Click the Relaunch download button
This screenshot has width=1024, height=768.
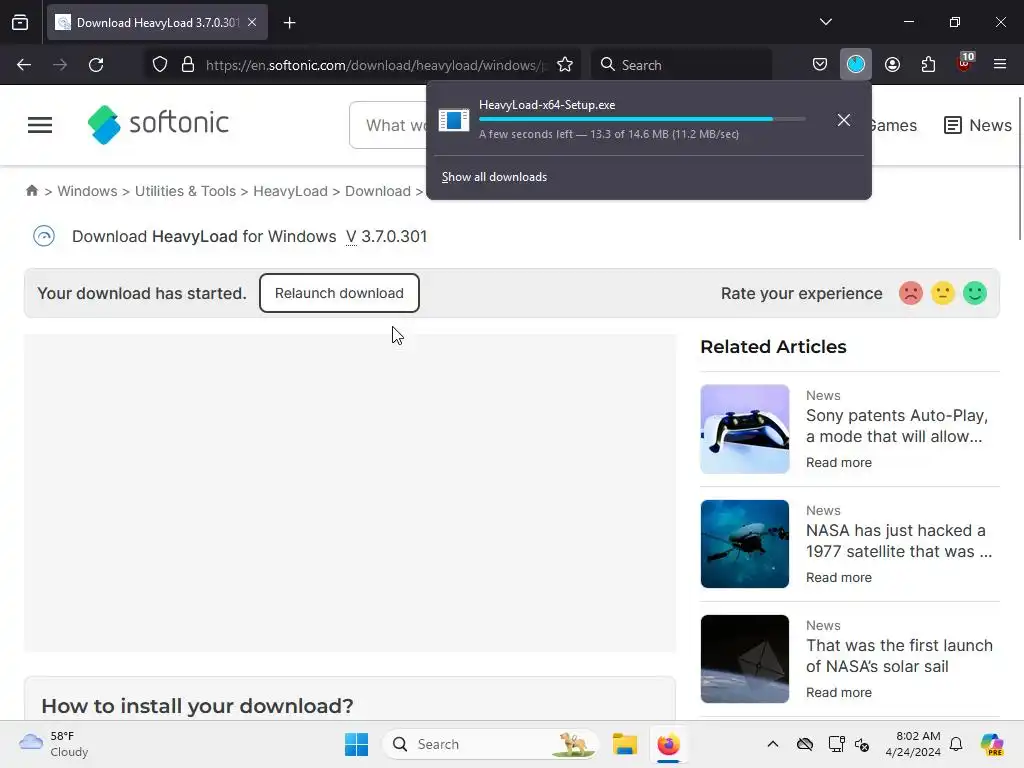pyautogui.click(x=339, y=293)
